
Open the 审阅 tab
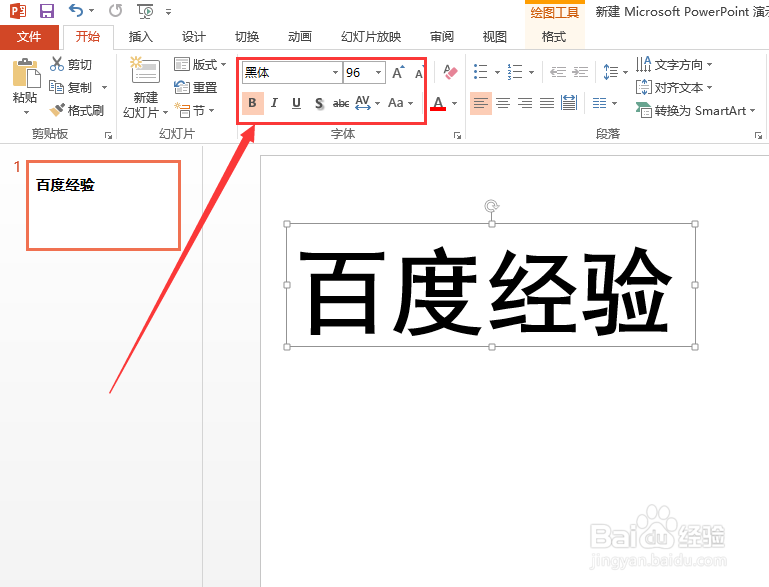[442, 37]
